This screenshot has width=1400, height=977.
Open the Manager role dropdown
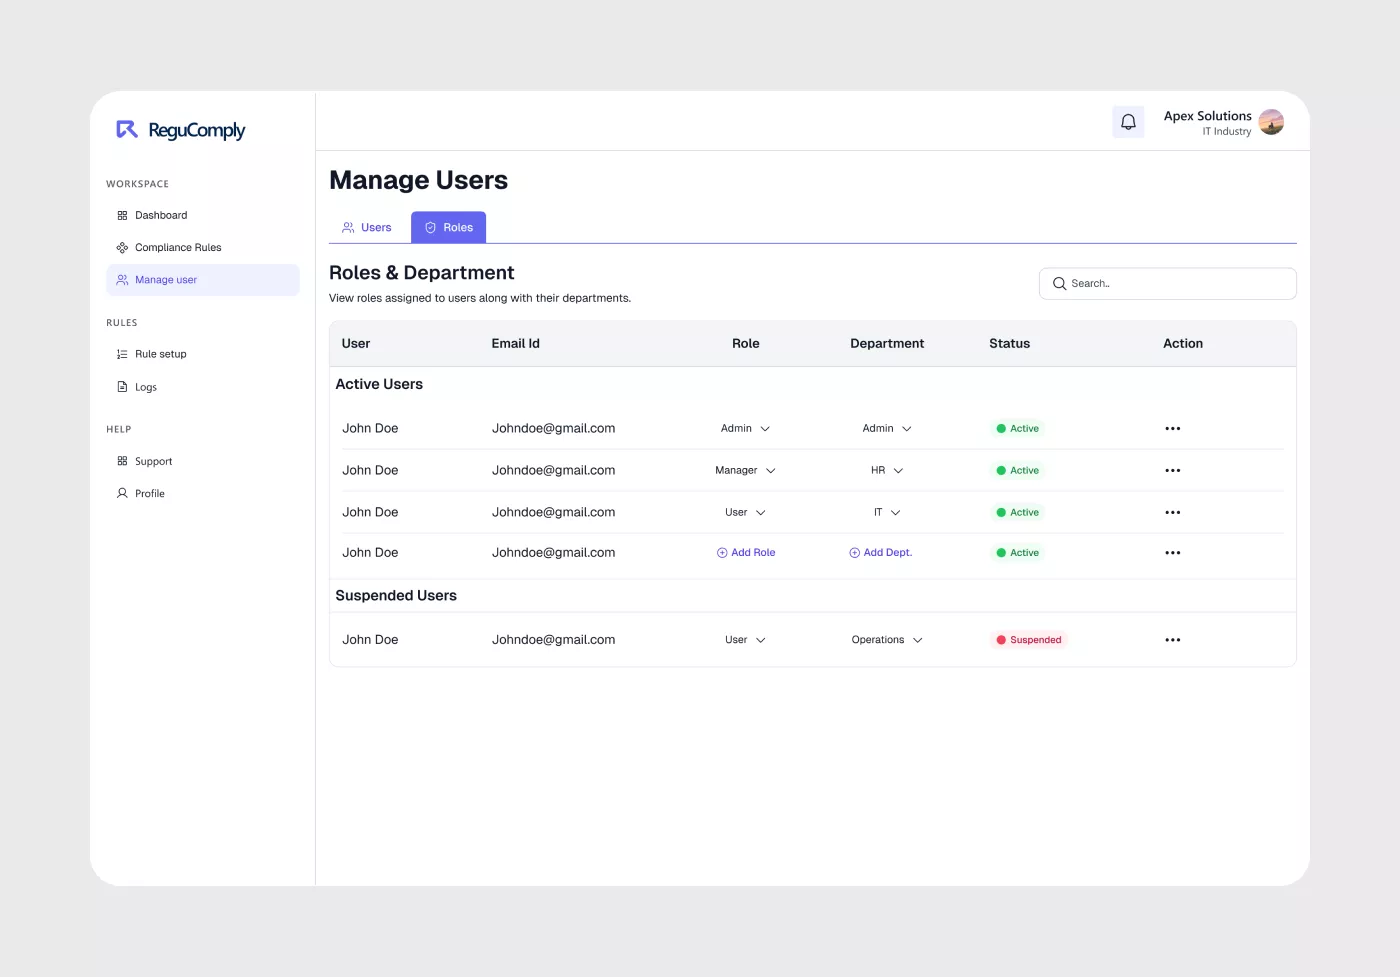745,470
